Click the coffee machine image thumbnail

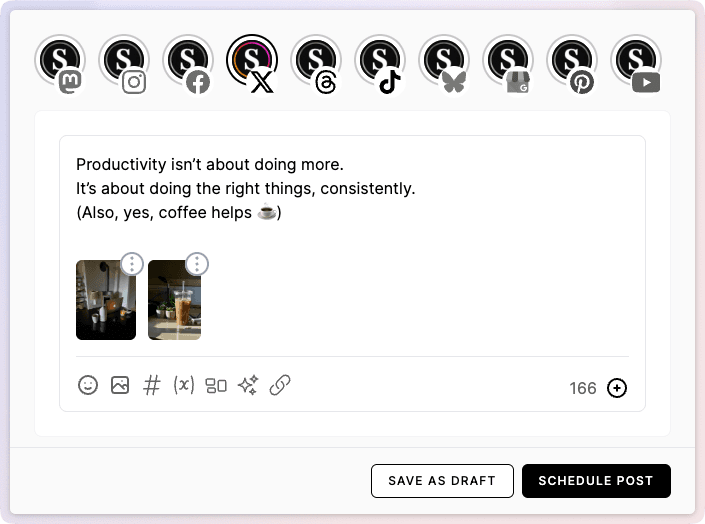point(106,300)
